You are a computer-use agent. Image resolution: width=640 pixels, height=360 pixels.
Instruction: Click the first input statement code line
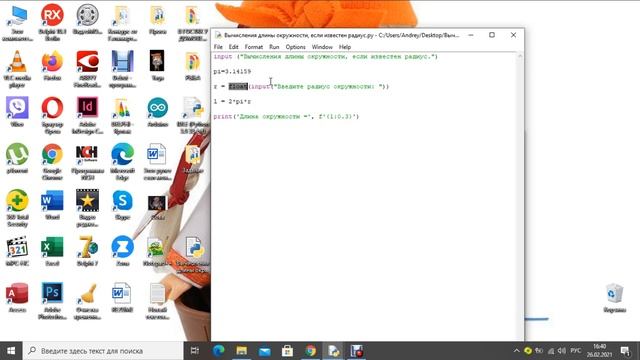click(x=325, y=57)
